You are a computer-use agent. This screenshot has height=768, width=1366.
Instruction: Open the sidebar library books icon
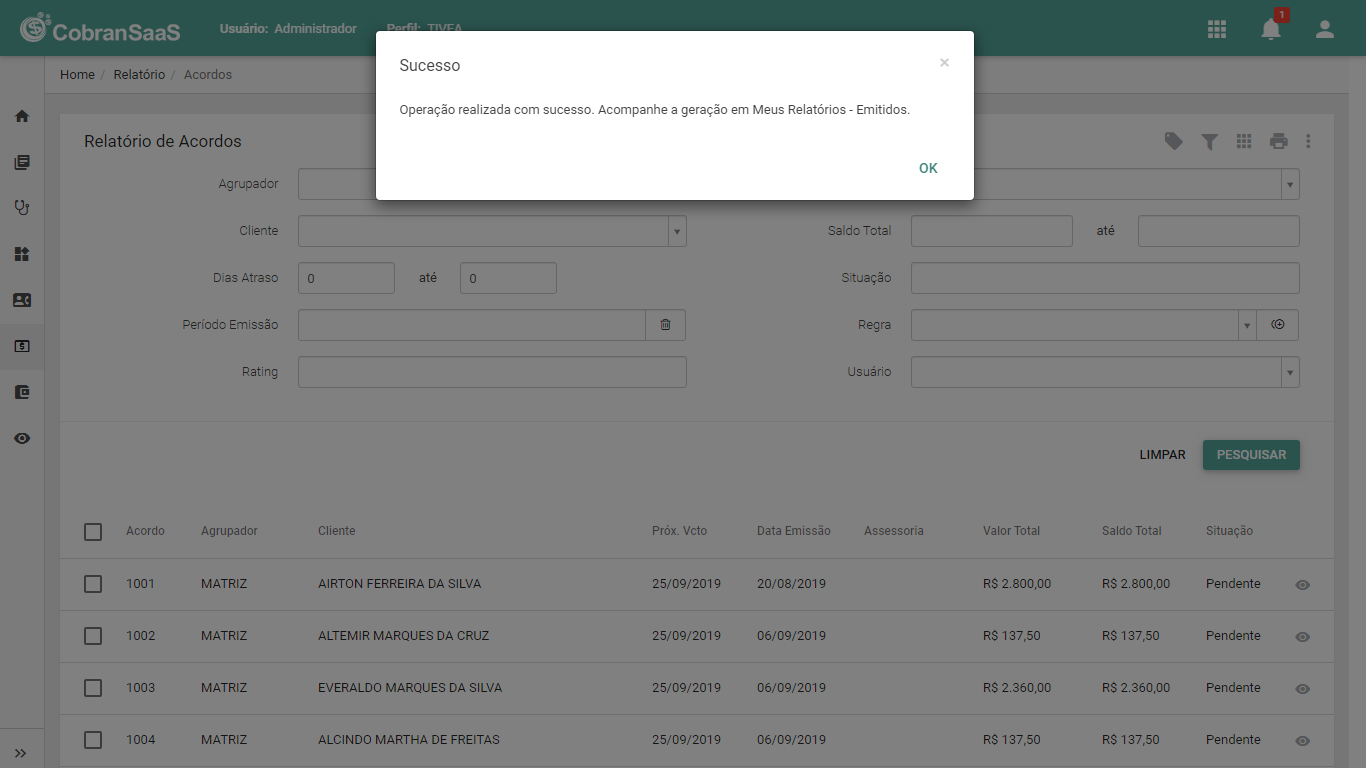tap(22, 162)
